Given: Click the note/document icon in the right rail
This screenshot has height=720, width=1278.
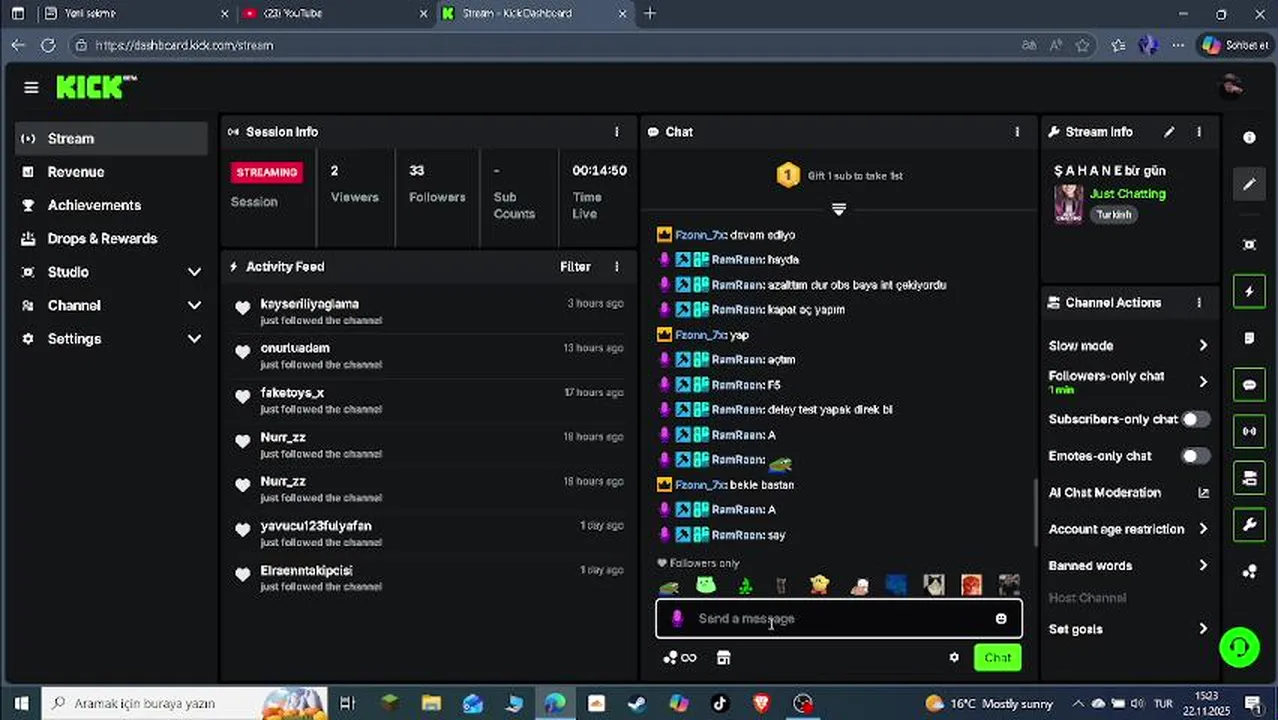Looking at the screenshot, I should click(x=1249, y=338).
